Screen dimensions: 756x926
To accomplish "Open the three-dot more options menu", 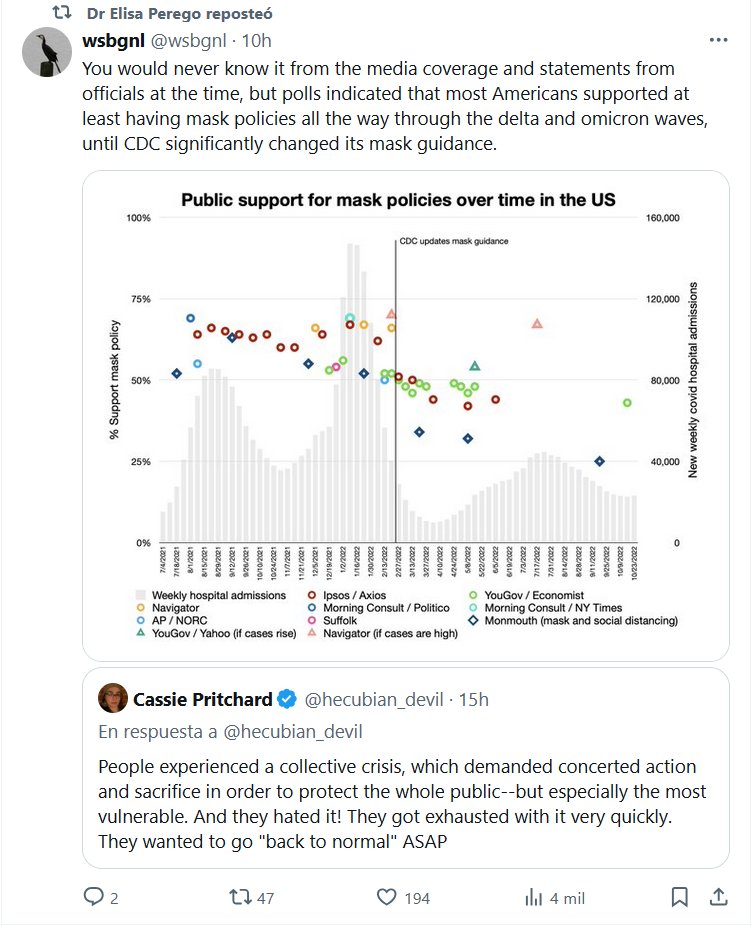I will tap(718, 41).
